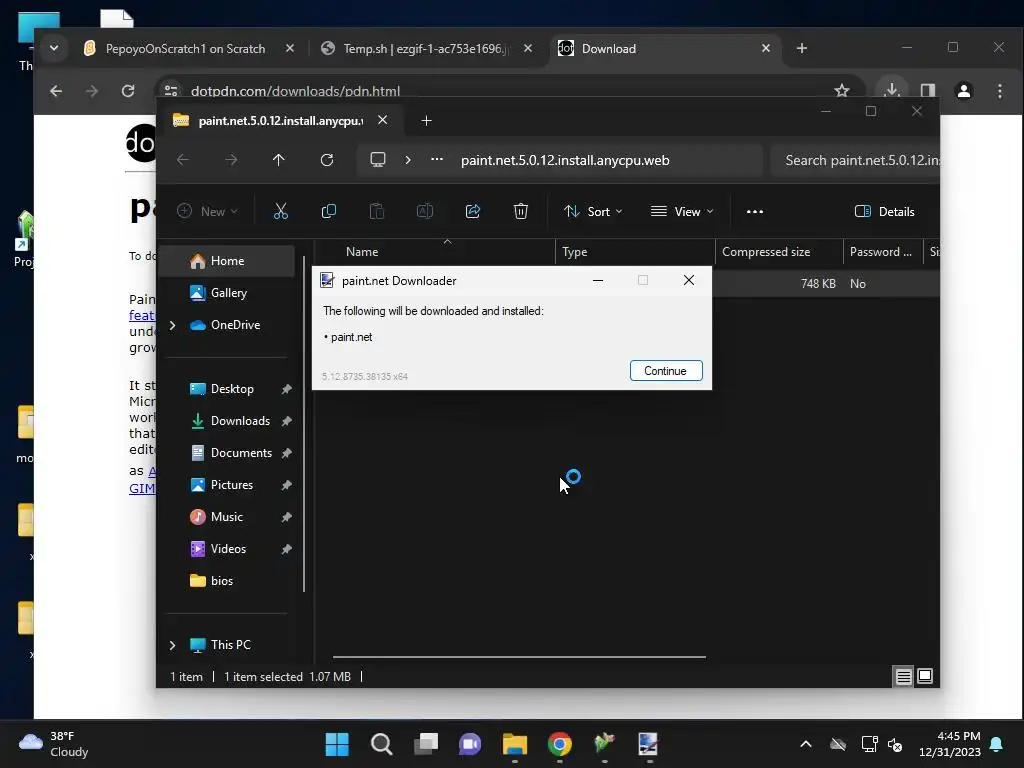The image size is (1024, 768).
Task: Expand the address bar path chevron
Action: (408, 160)
